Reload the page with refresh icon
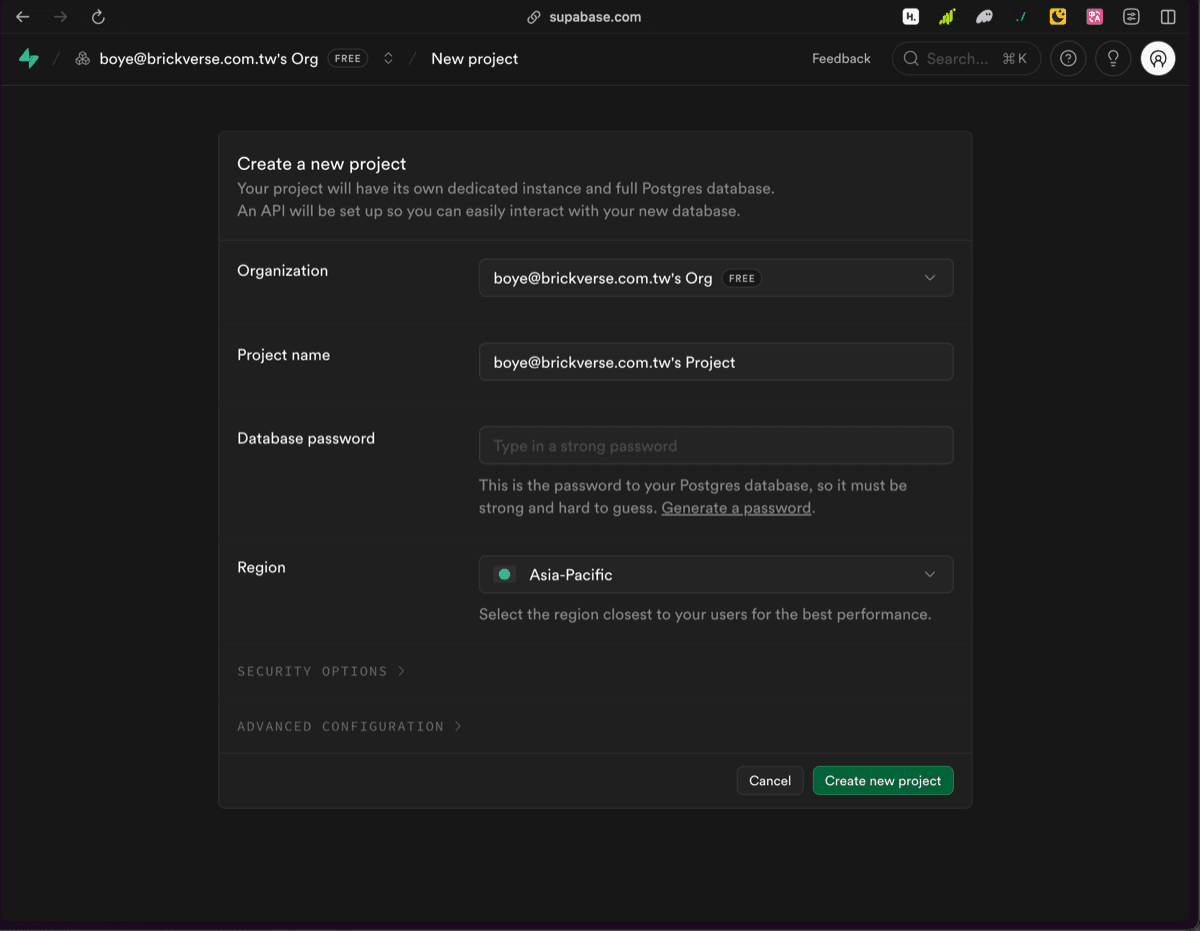1200x931 pixels. click(98, 17)
